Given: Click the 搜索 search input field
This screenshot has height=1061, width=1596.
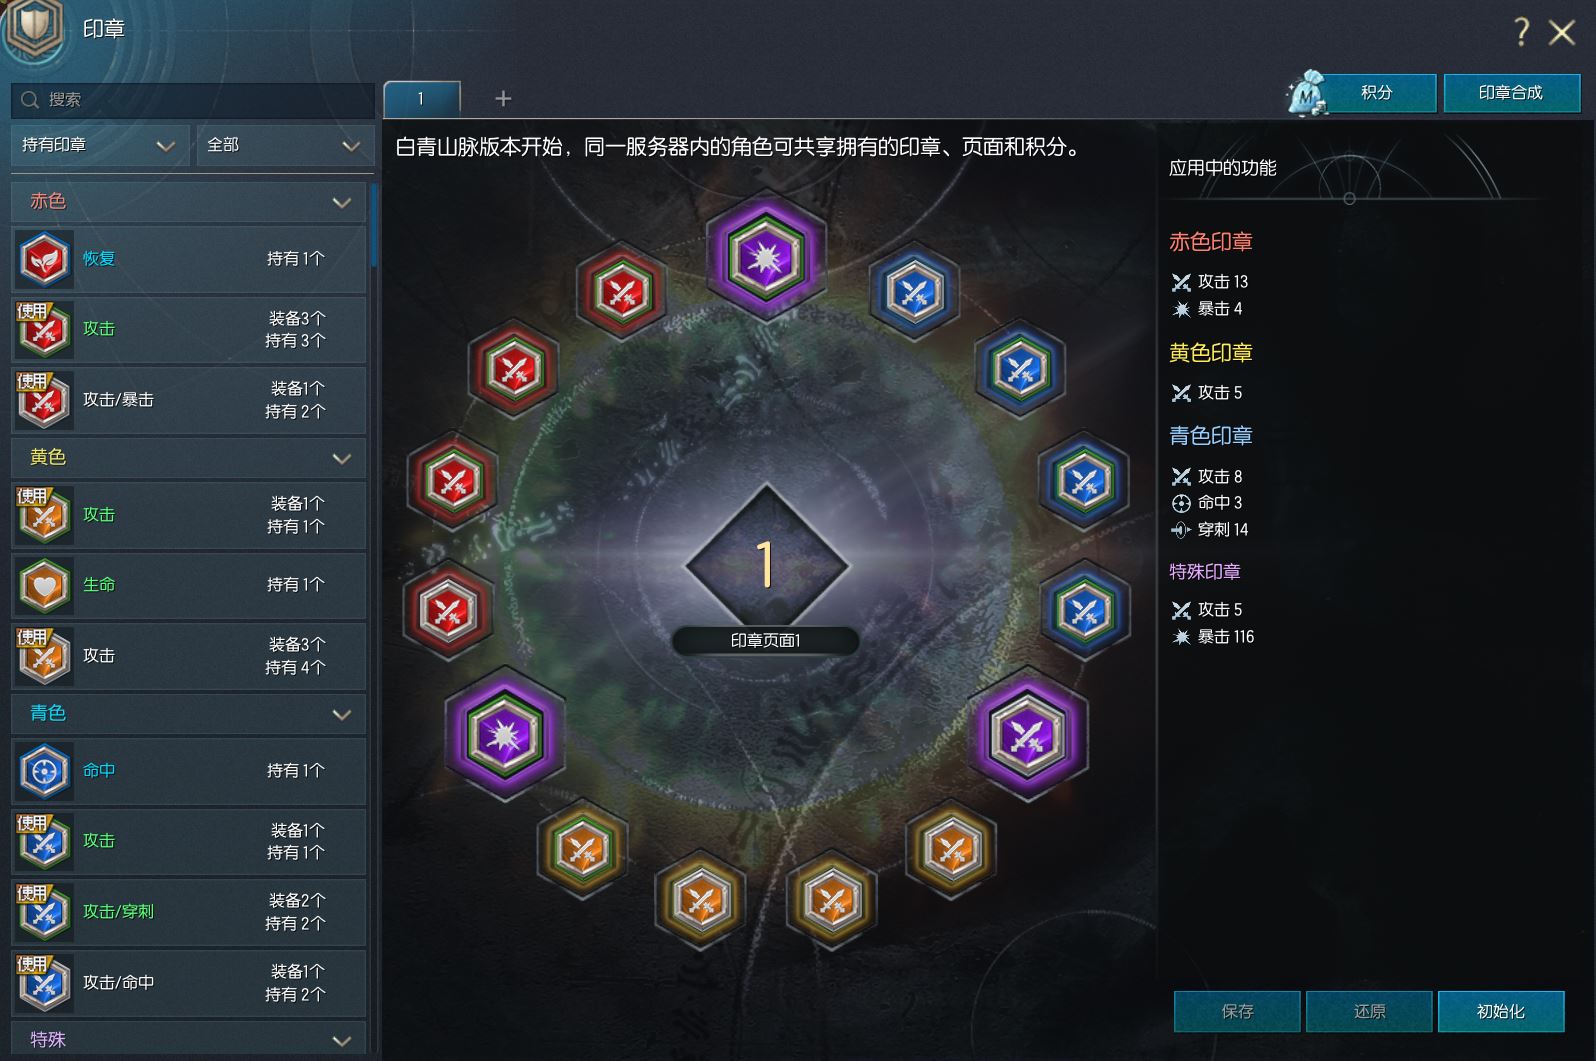Looking at the screenshot, I should [x=192, y=100].
